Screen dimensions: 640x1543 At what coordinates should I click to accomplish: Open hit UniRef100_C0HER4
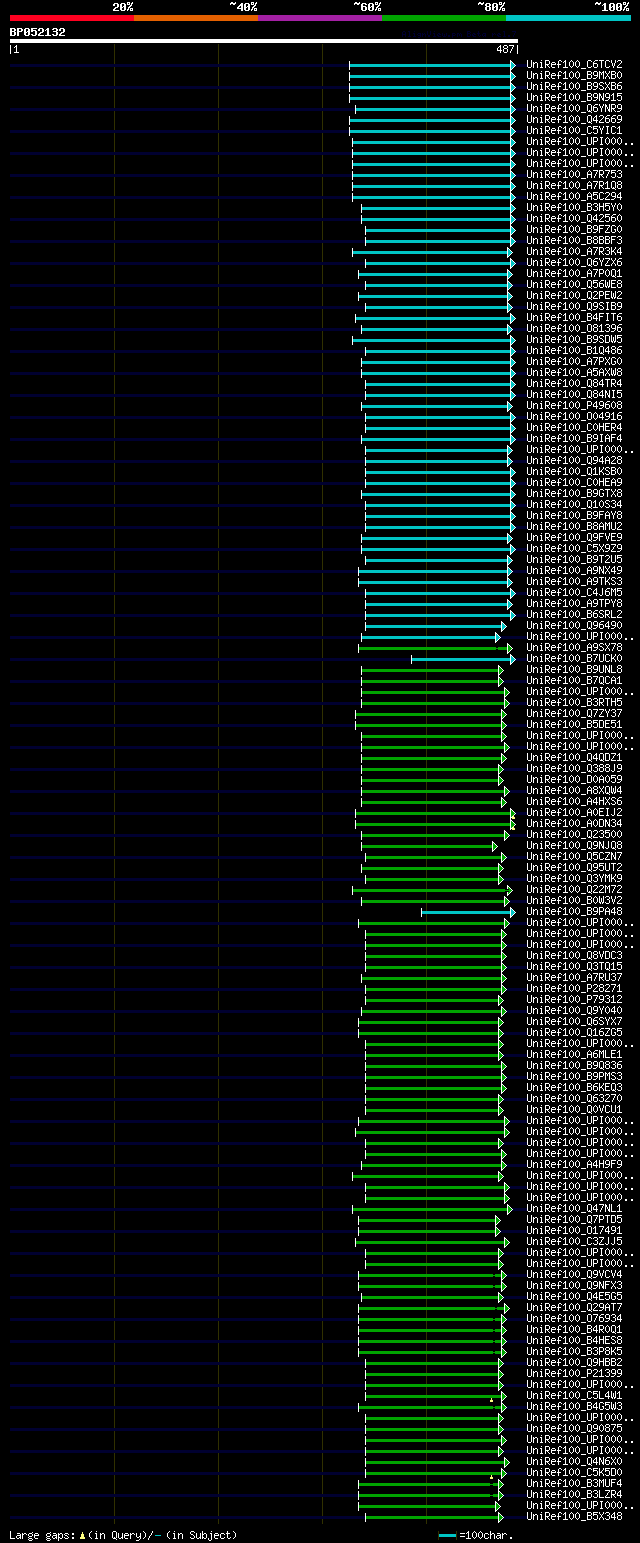(574, 427)
